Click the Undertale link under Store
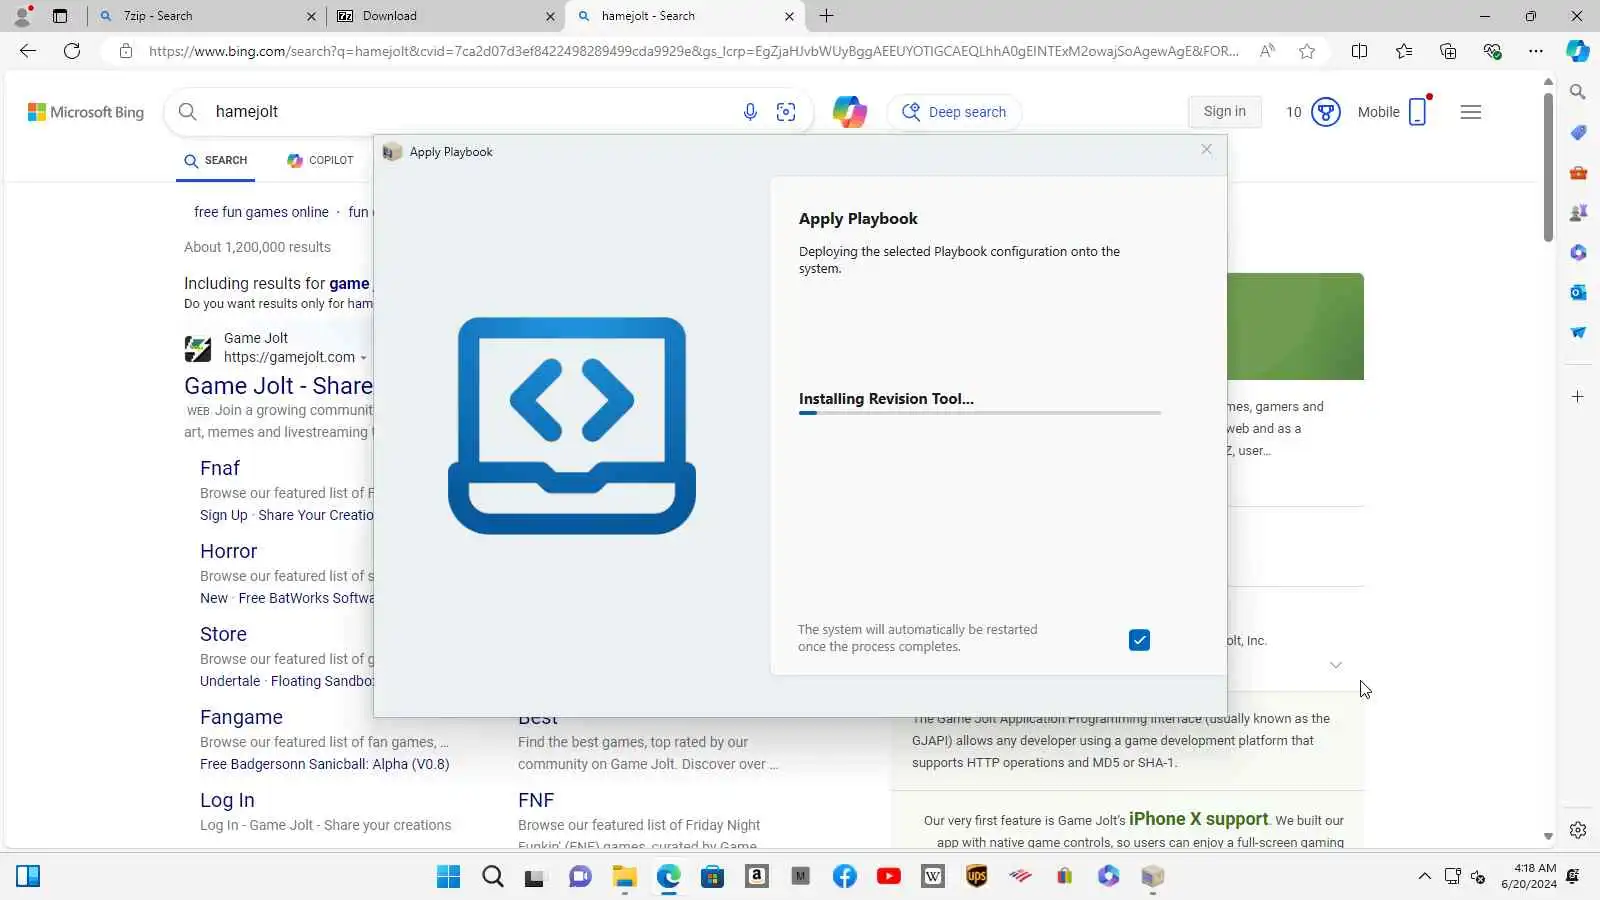The image size is (1600, 900). click(230, 681)
